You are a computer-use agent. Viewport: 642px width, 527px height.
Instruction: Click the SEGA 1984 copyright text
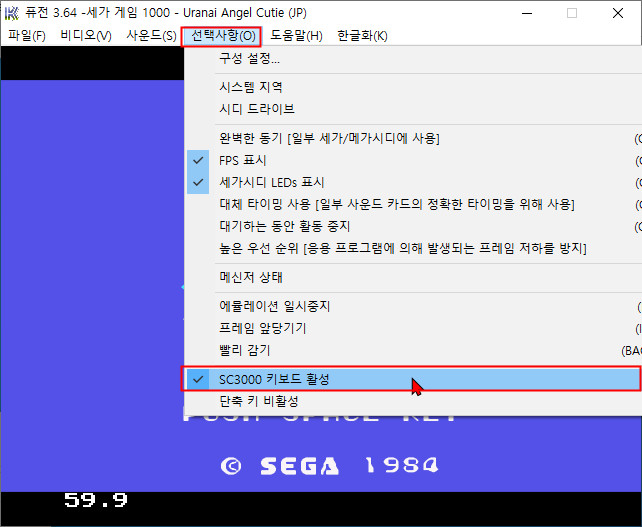pyautogui.click(x=329, y=466)
